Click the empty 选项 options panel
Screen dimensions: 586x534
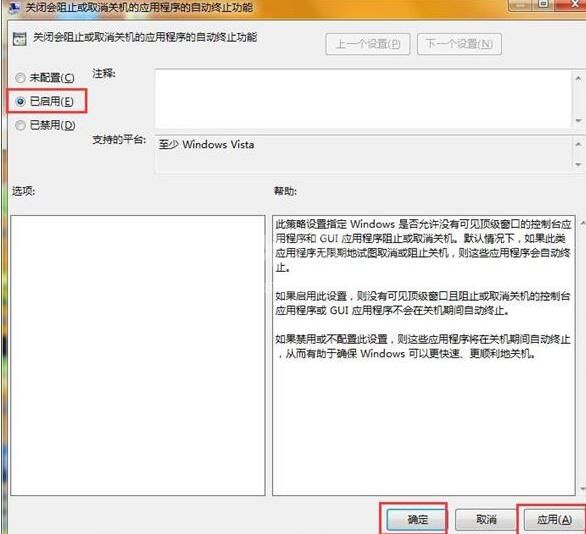pos(138,355)
